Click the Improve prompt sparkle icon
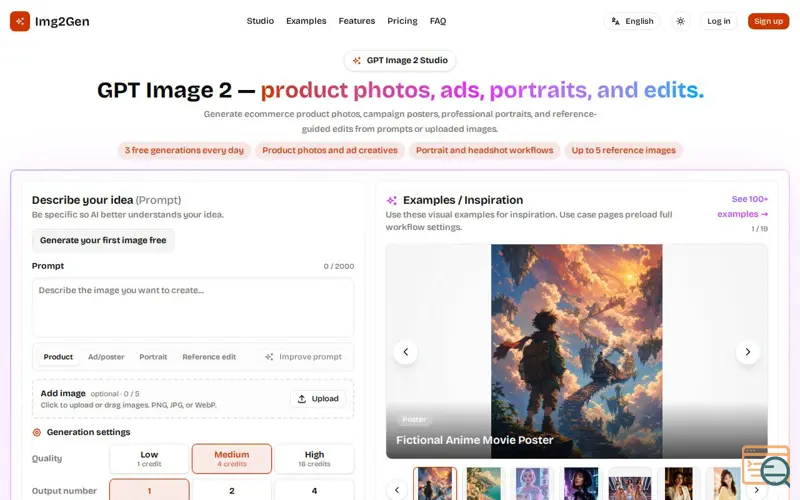 [269, 357]
